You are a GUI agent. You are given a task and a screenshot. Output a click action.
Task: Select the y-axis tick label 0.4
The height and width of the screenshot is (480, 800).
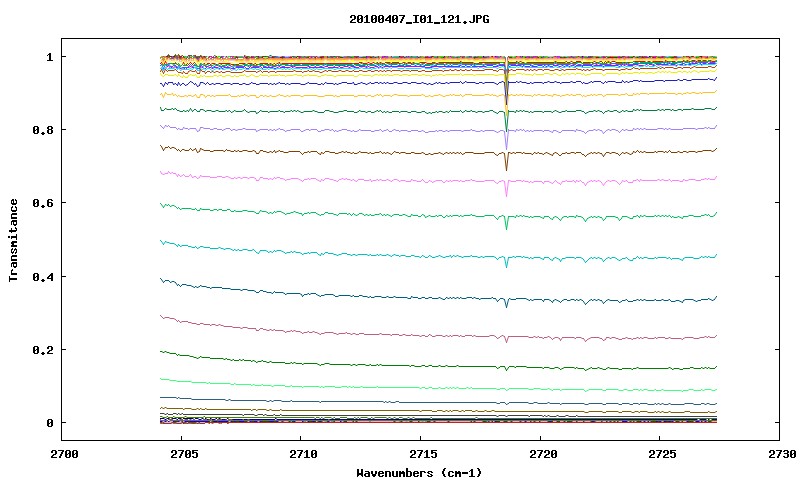click(43, 276)
